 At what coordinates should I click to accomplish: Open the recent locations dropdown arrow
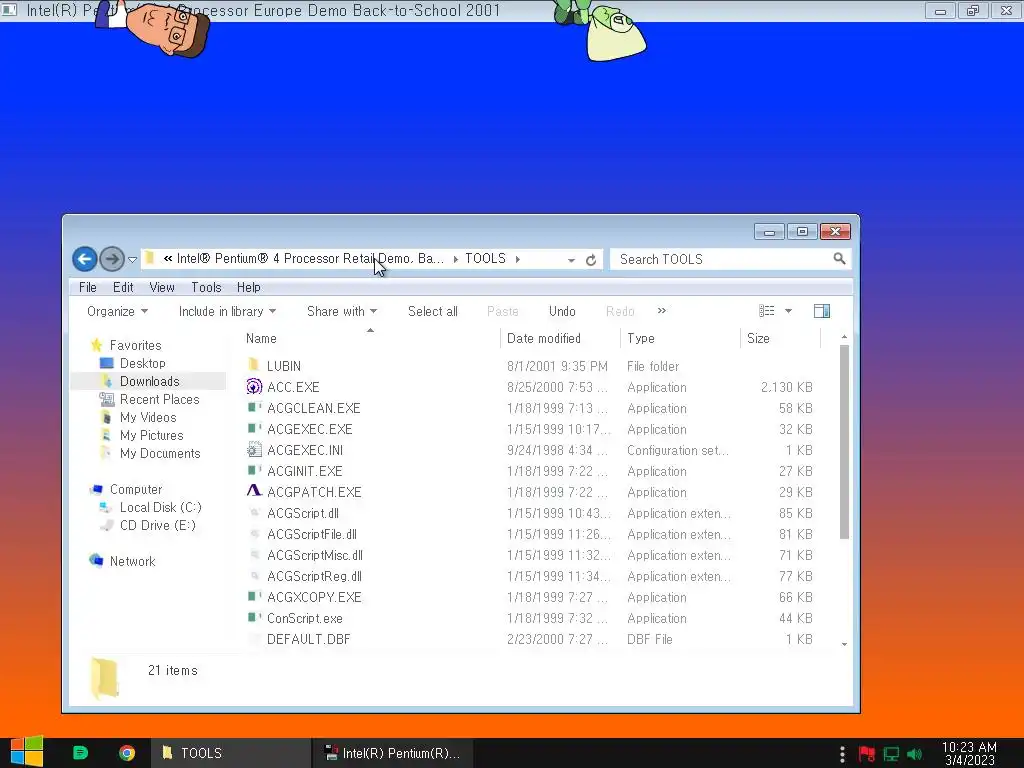(x=133, y=260)
